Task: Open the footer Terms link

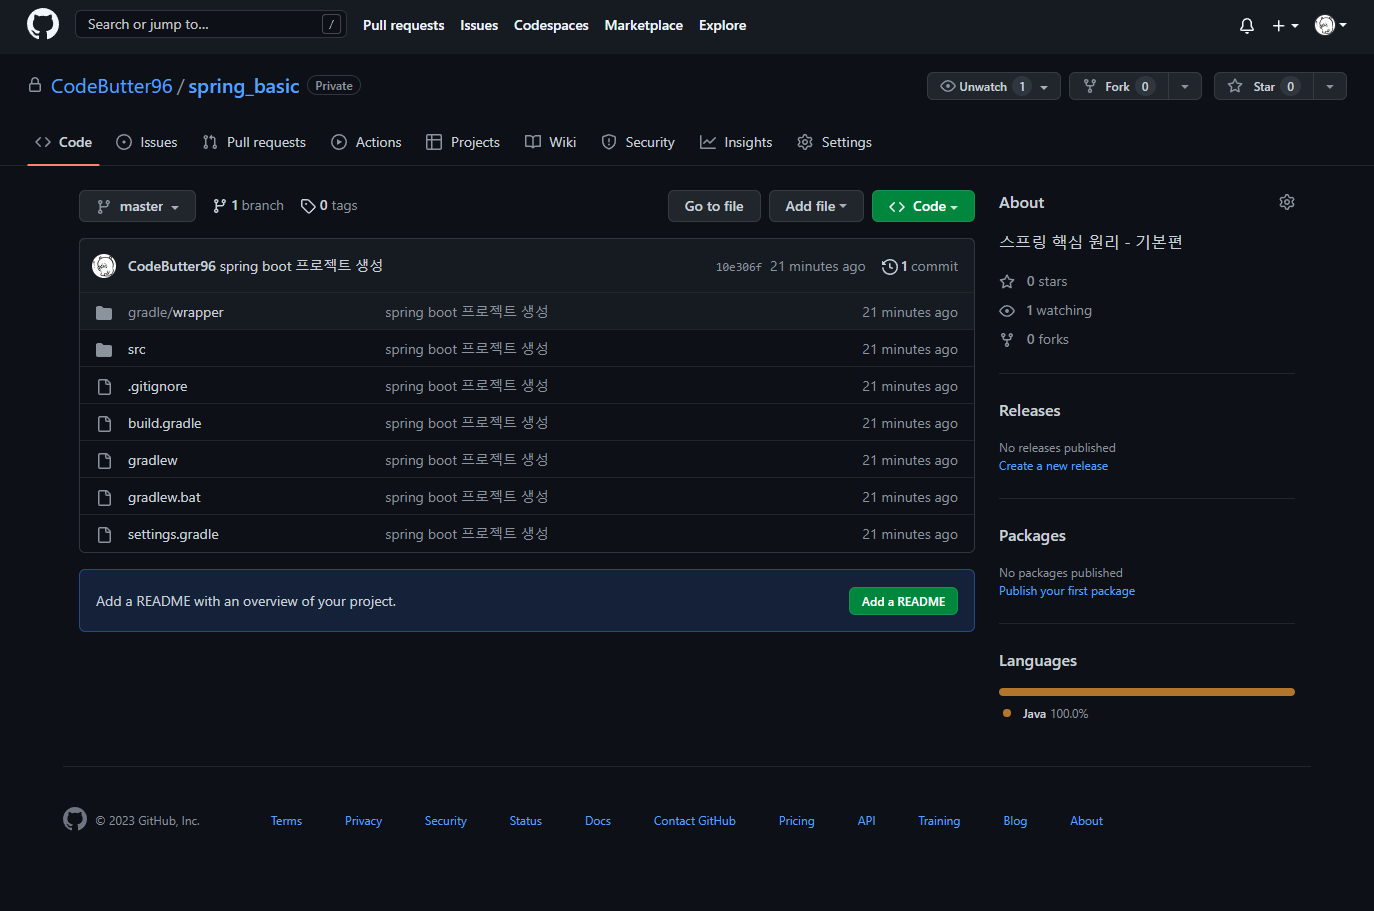Action: (x=286, y=821)
